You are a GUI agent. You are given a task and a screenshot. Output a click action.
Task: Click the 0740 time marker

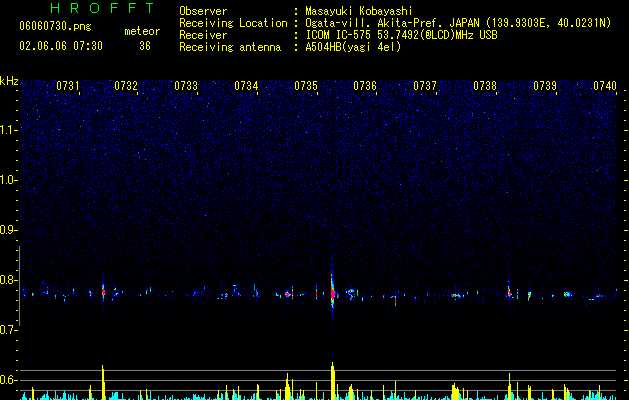tap(605, 86)
